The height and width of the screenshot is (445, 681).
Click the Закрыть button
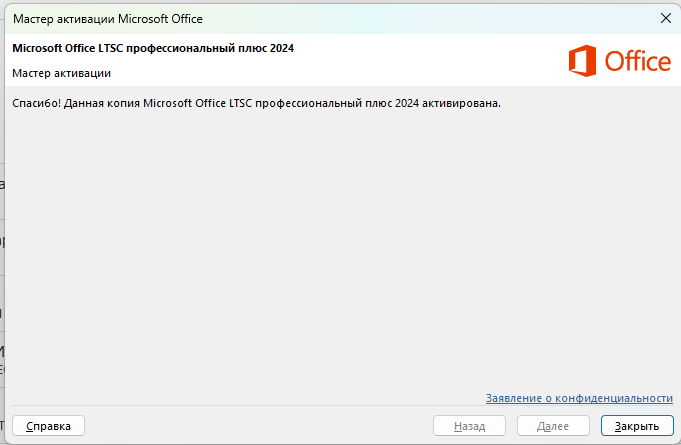coord(637,426)
